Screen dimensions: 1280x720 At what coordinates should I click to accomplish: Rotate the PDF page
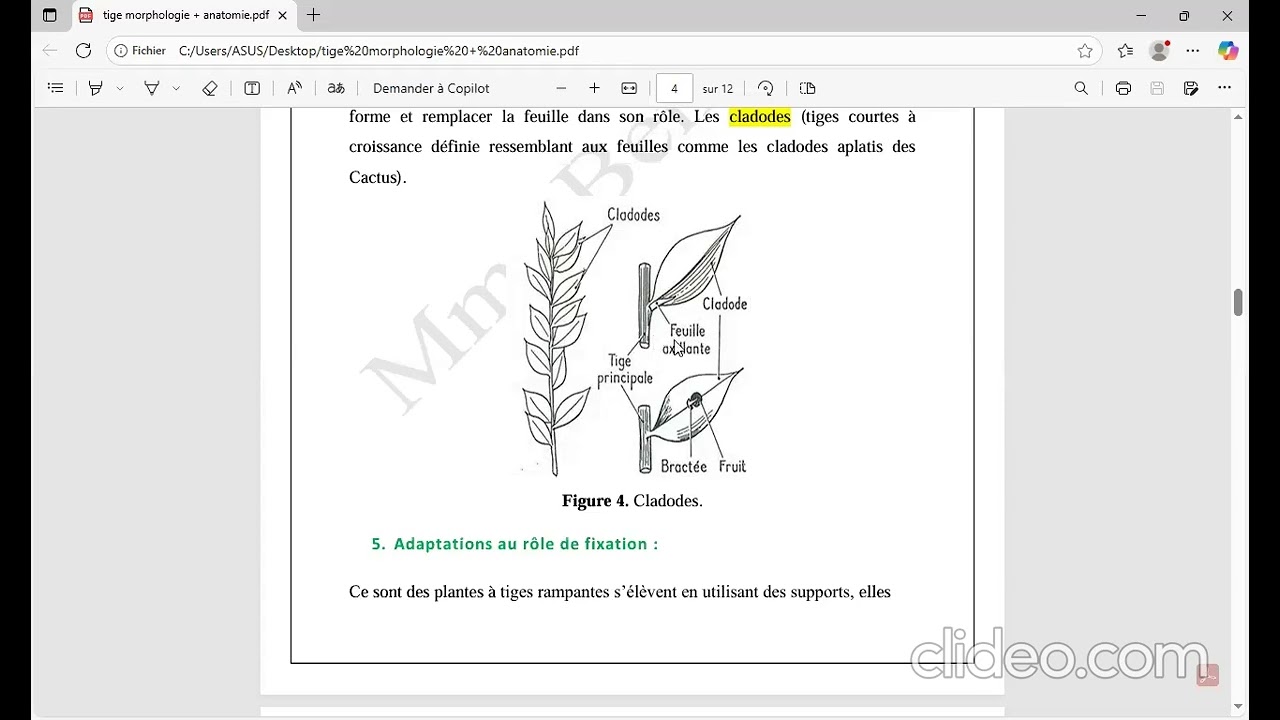tap(766, 88)
